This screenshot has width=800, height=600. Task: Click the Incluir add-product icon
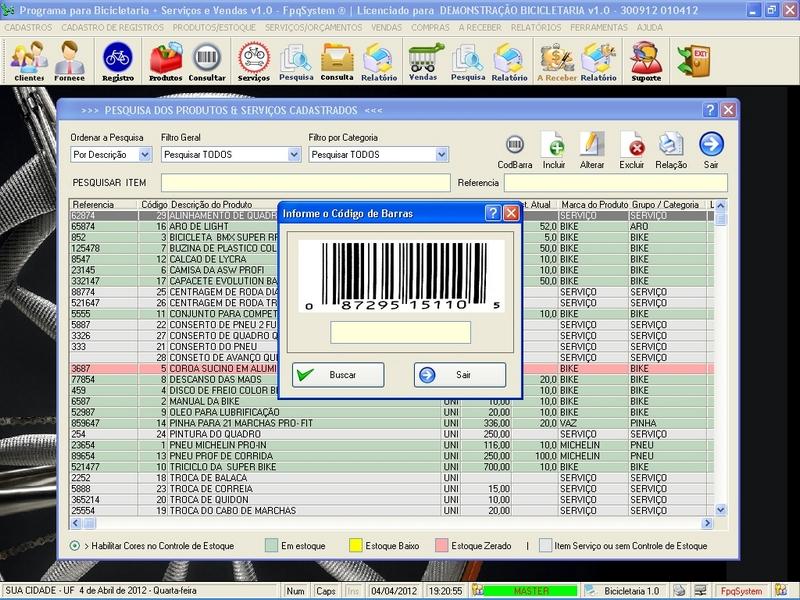pos(553,145)
